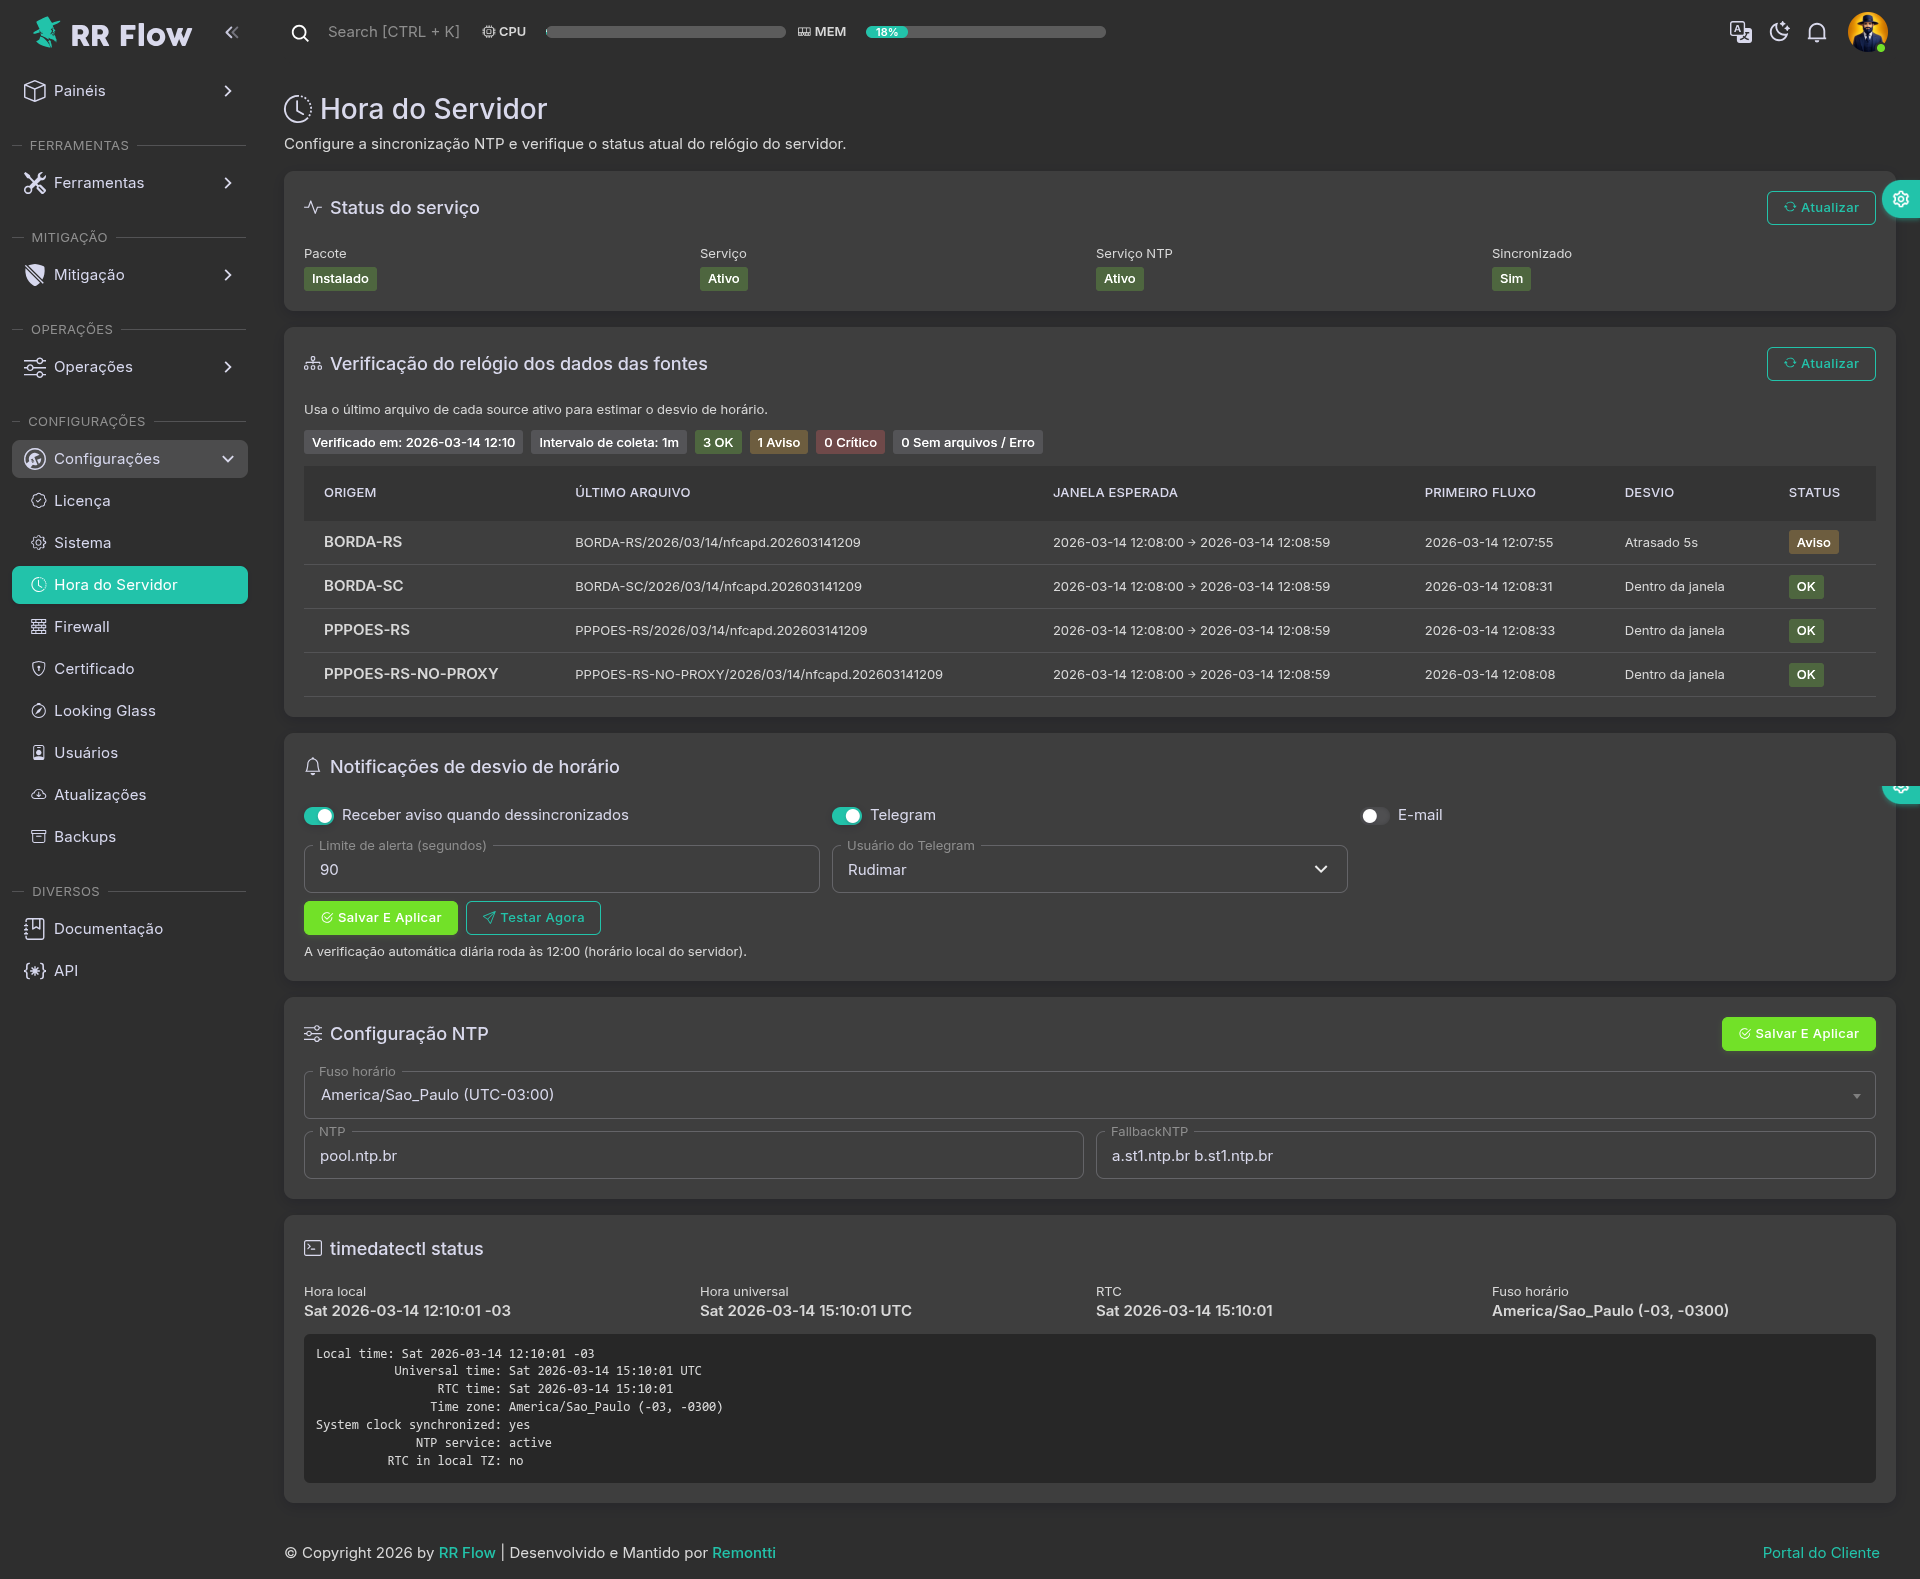The height and width of the screenshot is (1579, 1920).
Task: Open the Telegram user dropdown
Action: click(1089, 870)
